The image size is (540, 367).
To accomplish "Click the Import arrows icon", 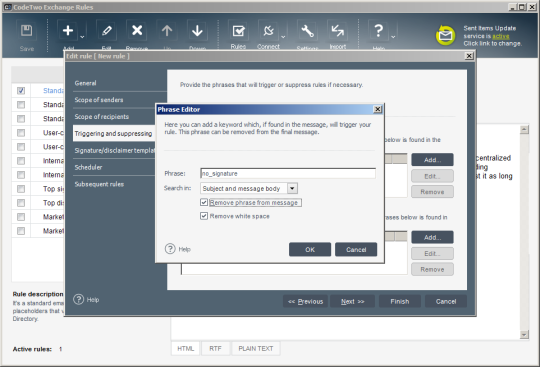I will point(338,31).
